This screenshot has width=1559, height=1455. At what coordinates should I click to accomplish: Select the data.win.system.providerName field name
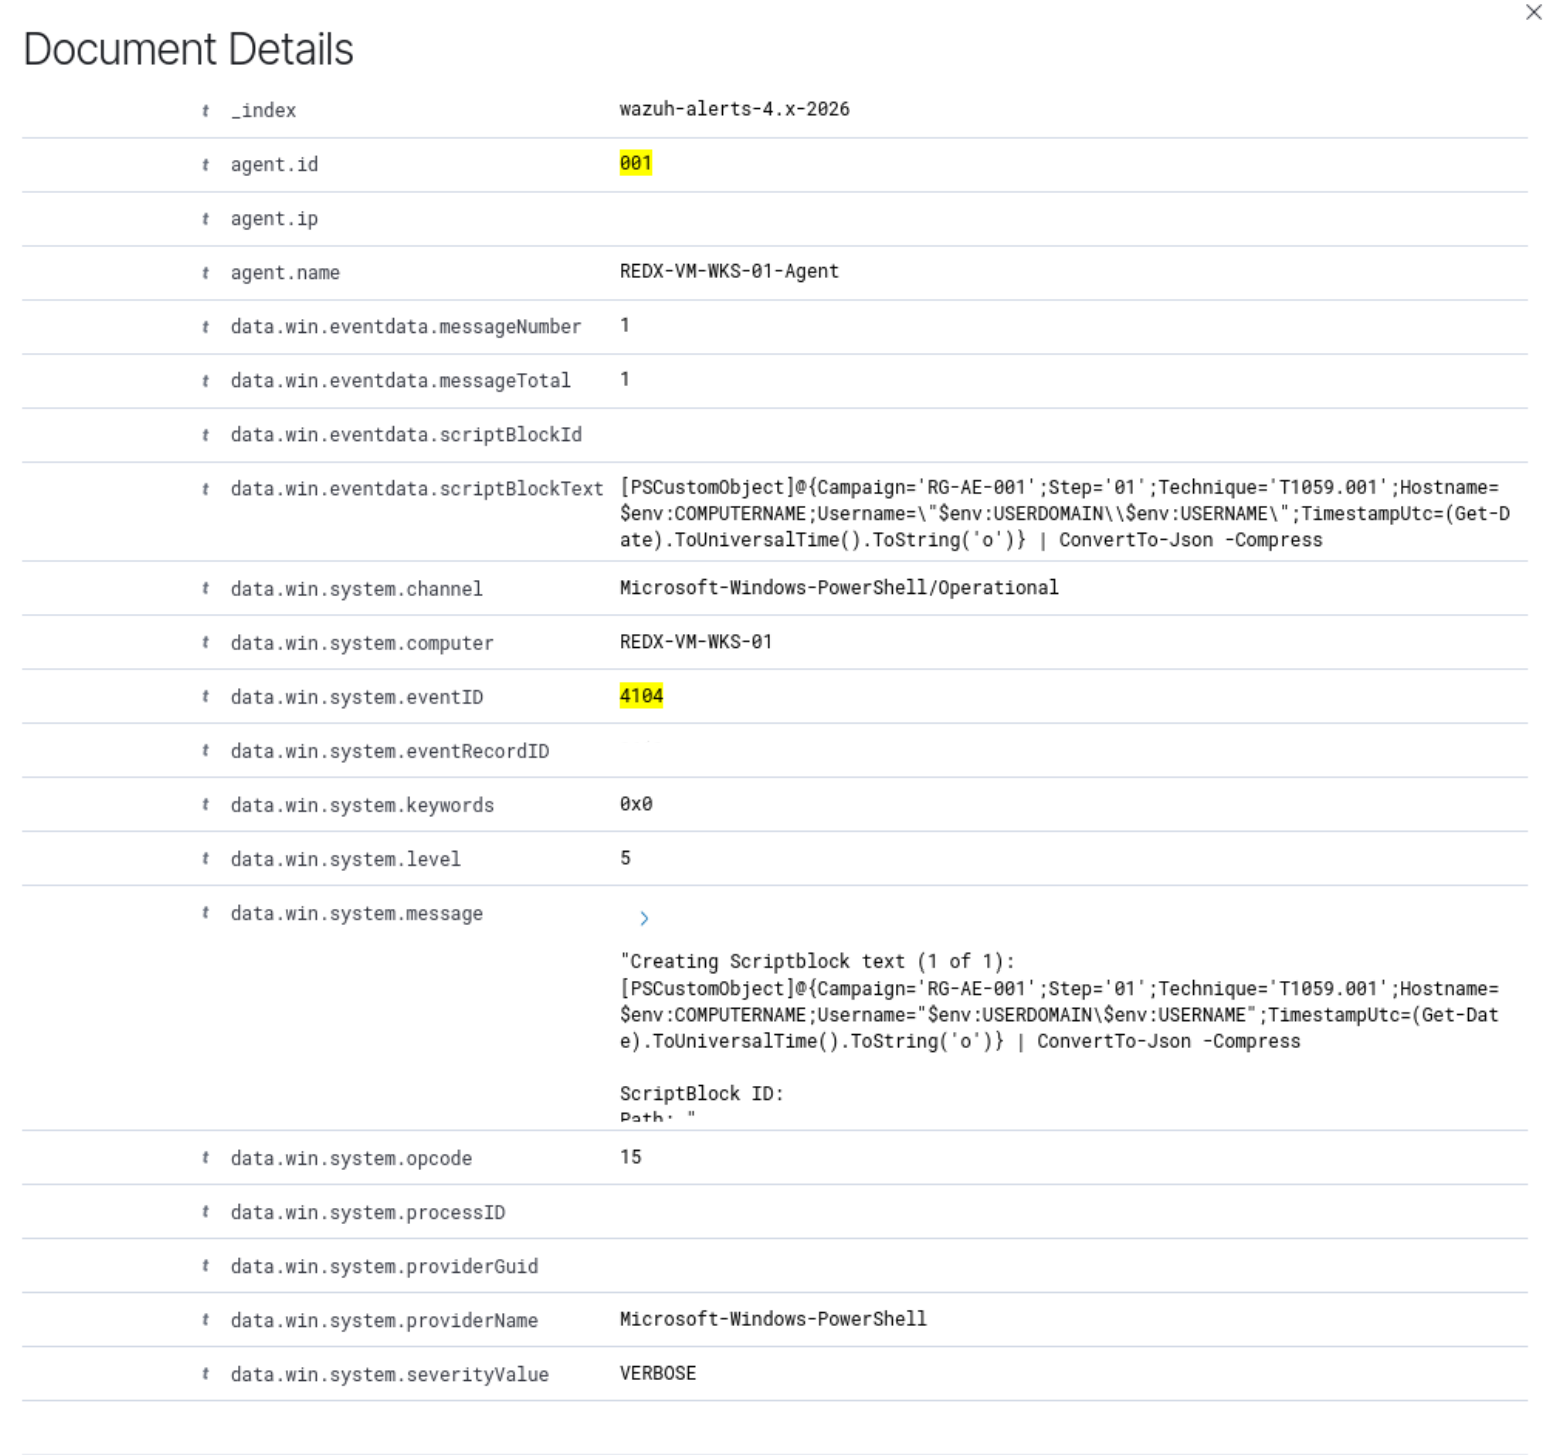tap(384, 1320)
